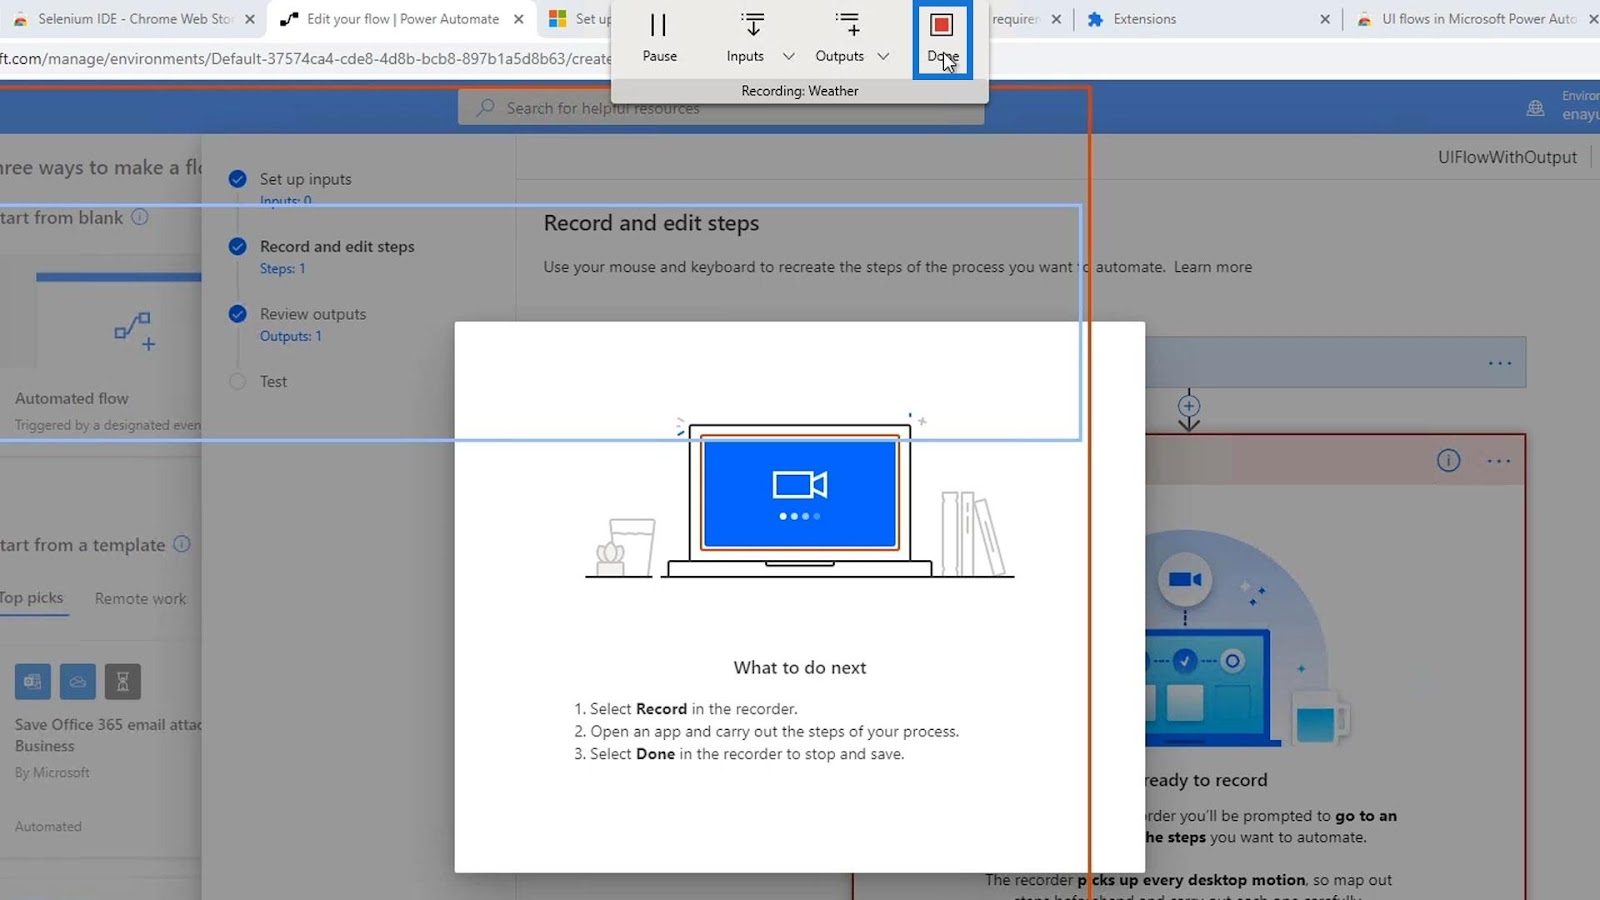Click the Review outputs step
This screenshot has width=1600, height=900.
(313, 314)
